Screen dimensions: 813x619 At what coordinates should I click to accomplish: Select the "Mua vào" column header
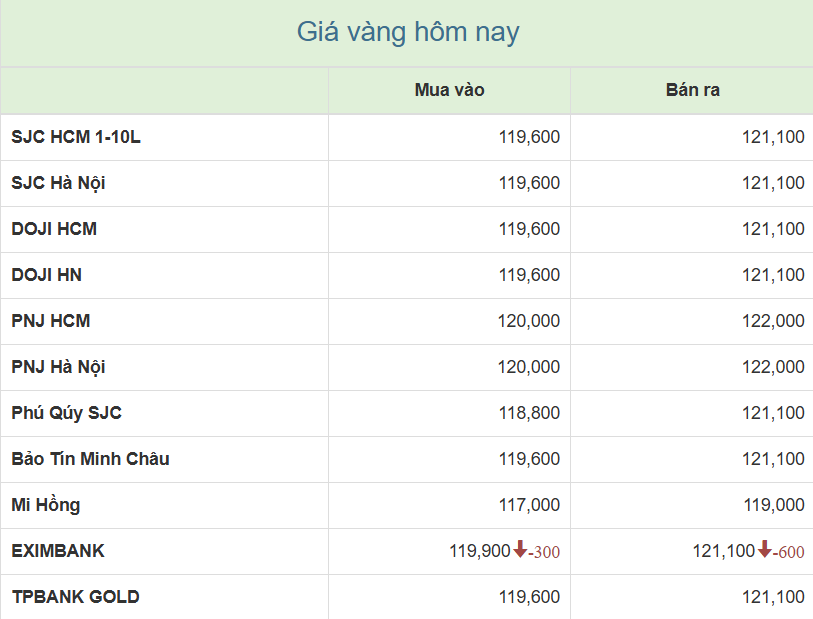click(449, 90)
